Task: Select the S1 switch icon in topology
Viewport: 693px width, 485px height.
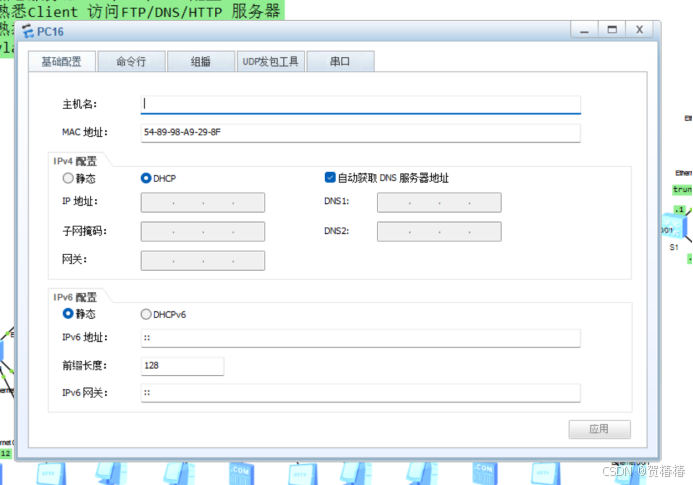Action: (674, 232)
